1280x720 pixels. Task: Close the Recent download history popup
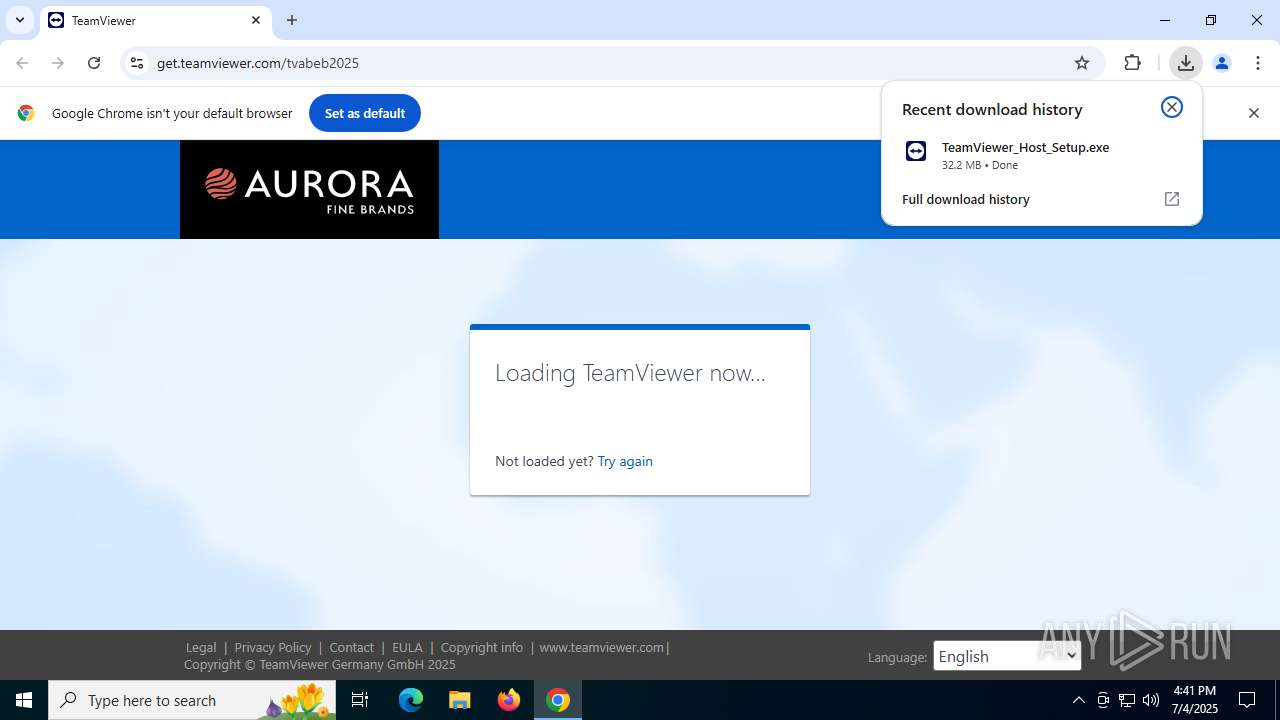(x=1172, y=107)
